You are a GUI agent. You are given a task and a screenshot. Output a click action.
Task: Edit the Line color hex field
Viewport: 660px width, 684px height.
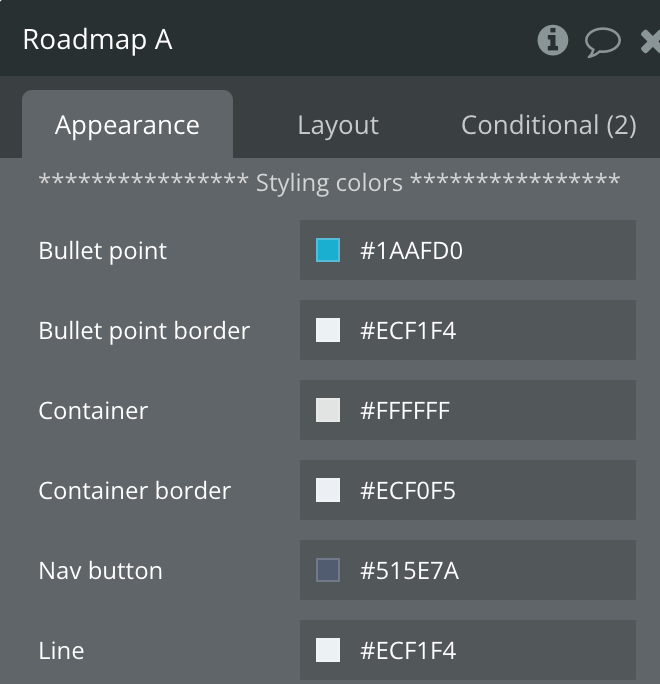click(x=468, y=650)
